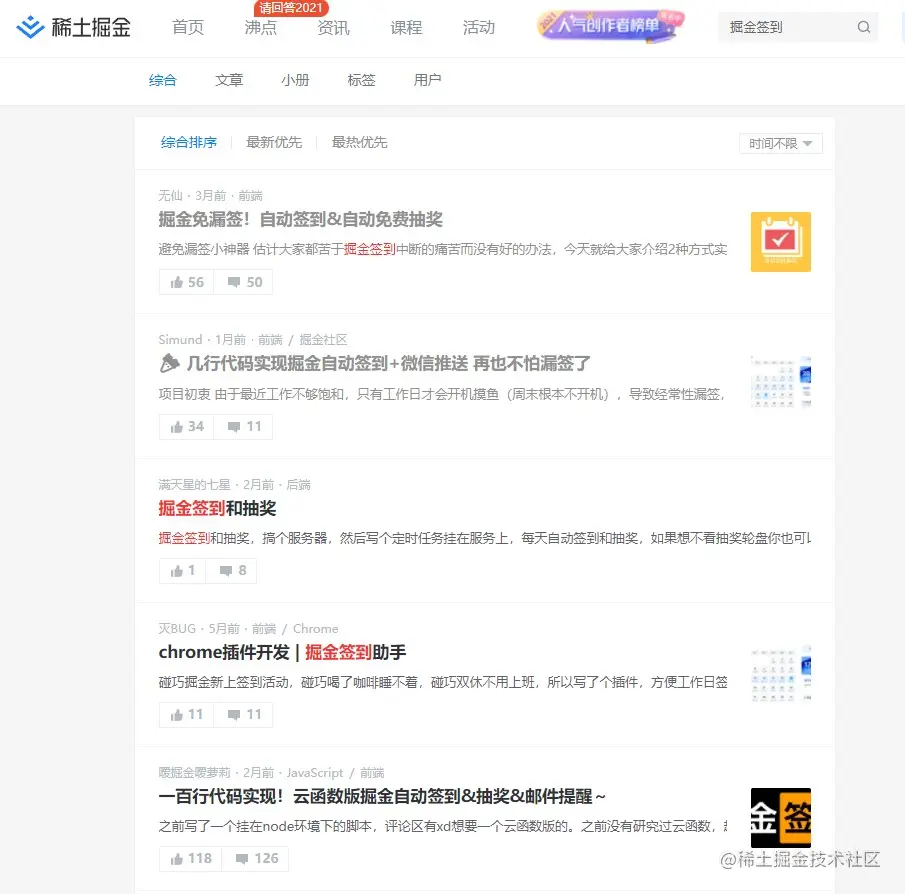This screenshot has height=894, width=905.
Task: Select the 小册 search tab
Action: (295, 80)
